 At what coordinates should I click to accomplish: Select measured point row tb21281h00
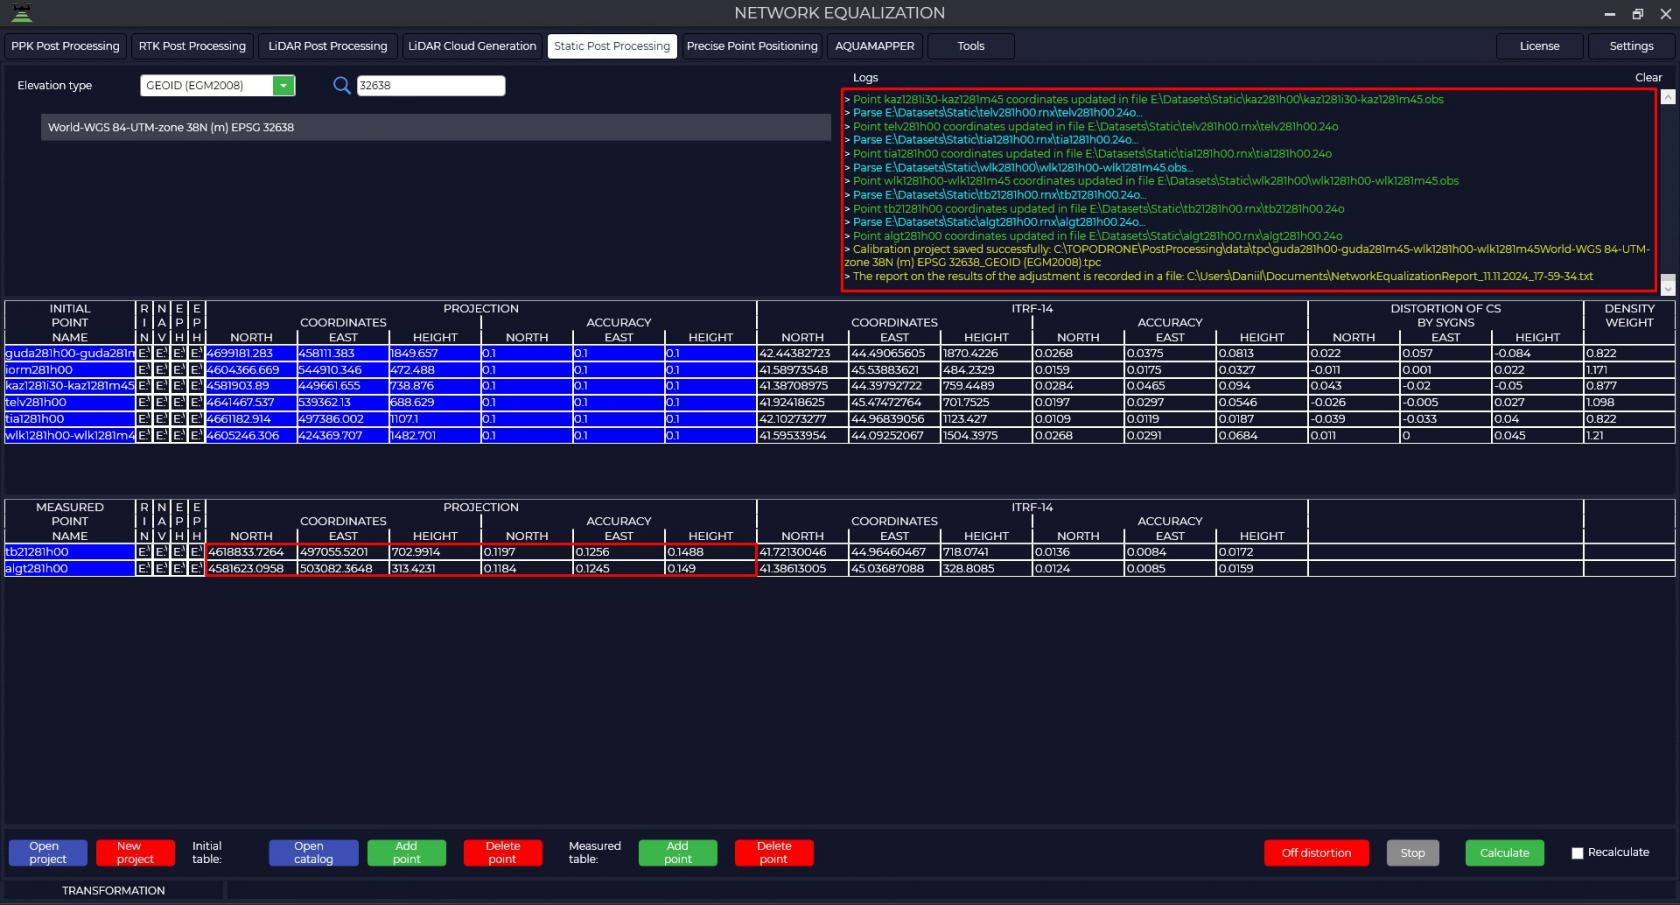tap(70, 552)
